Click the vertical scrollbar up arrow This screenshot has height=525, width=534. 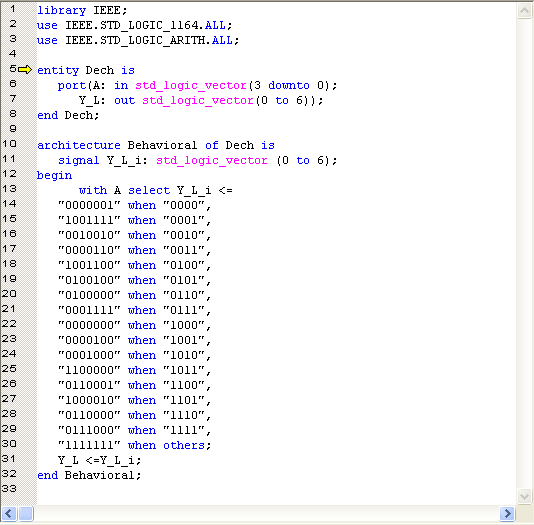pyautogui.click(x=524, y=11)
